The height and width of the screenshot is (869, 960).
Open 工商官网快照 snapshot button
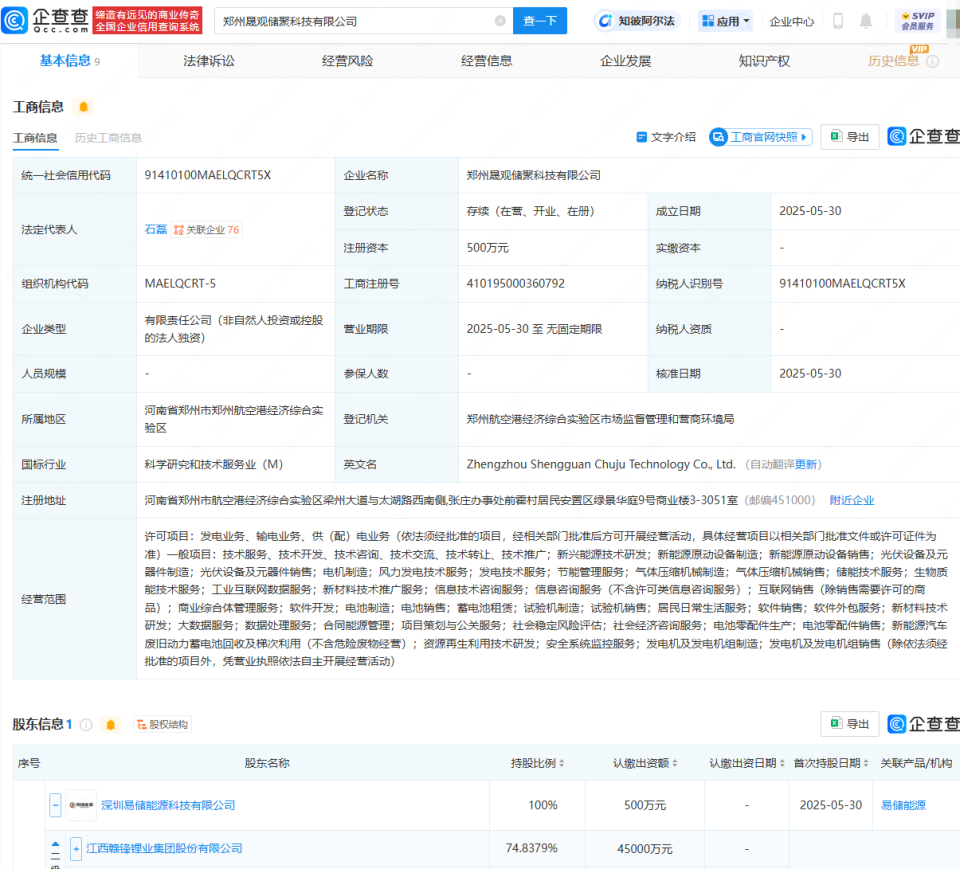tap(761, 137)
